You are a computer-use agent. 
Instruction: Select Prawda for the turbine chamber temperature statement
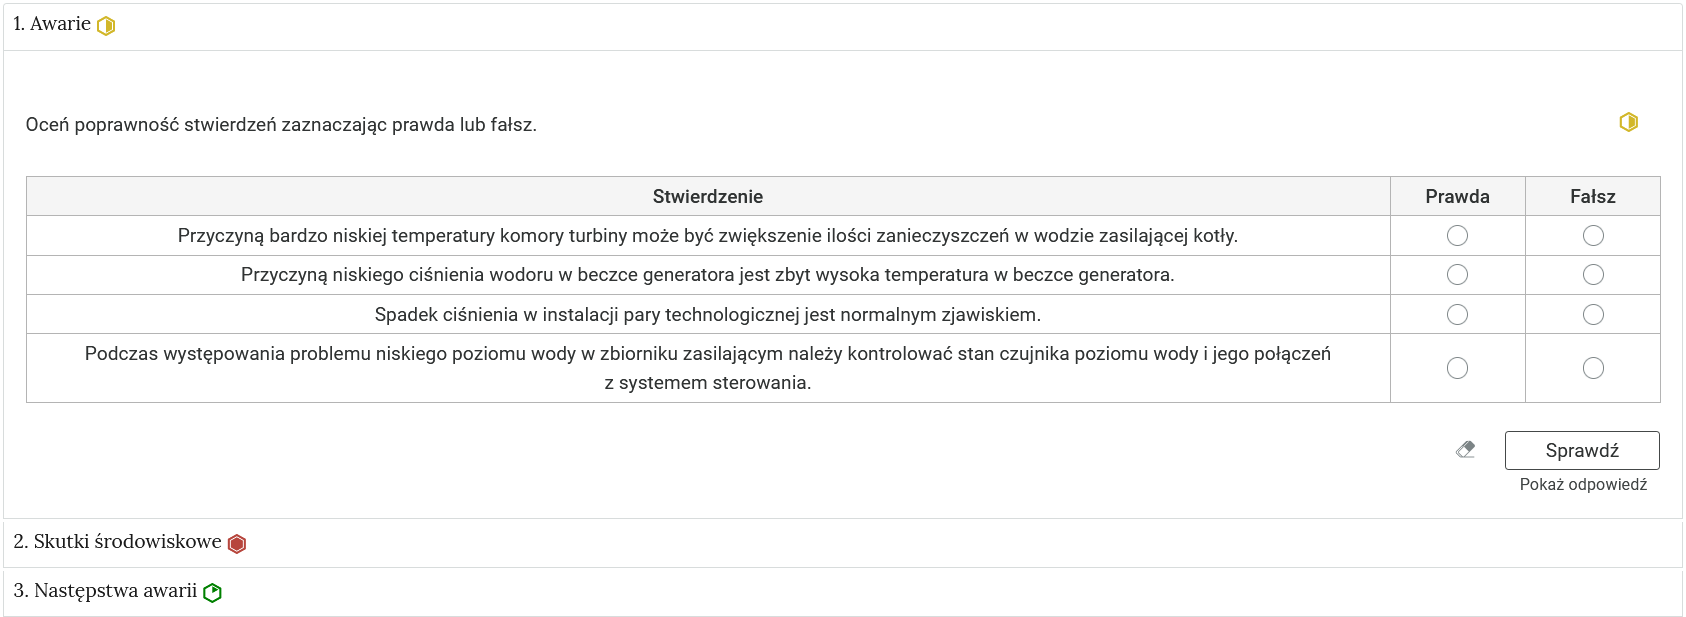coord(1457,235)
